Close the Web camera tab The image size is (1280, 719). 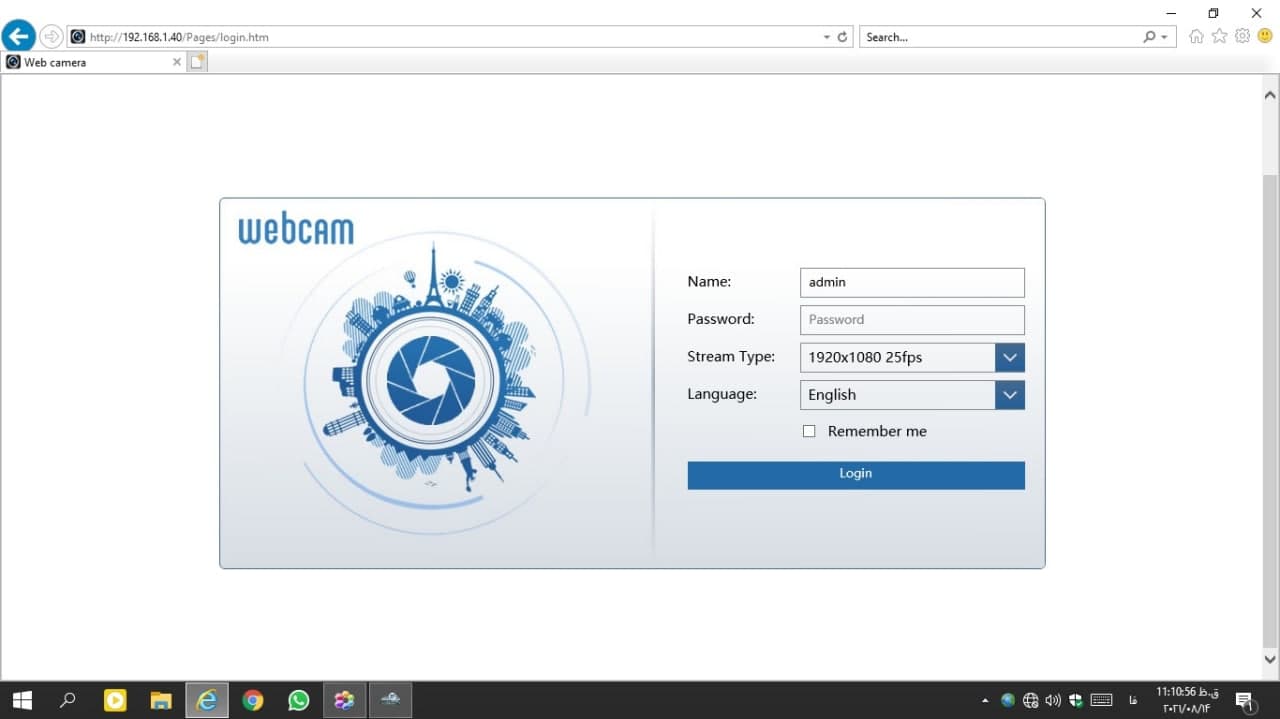(177, 62)
